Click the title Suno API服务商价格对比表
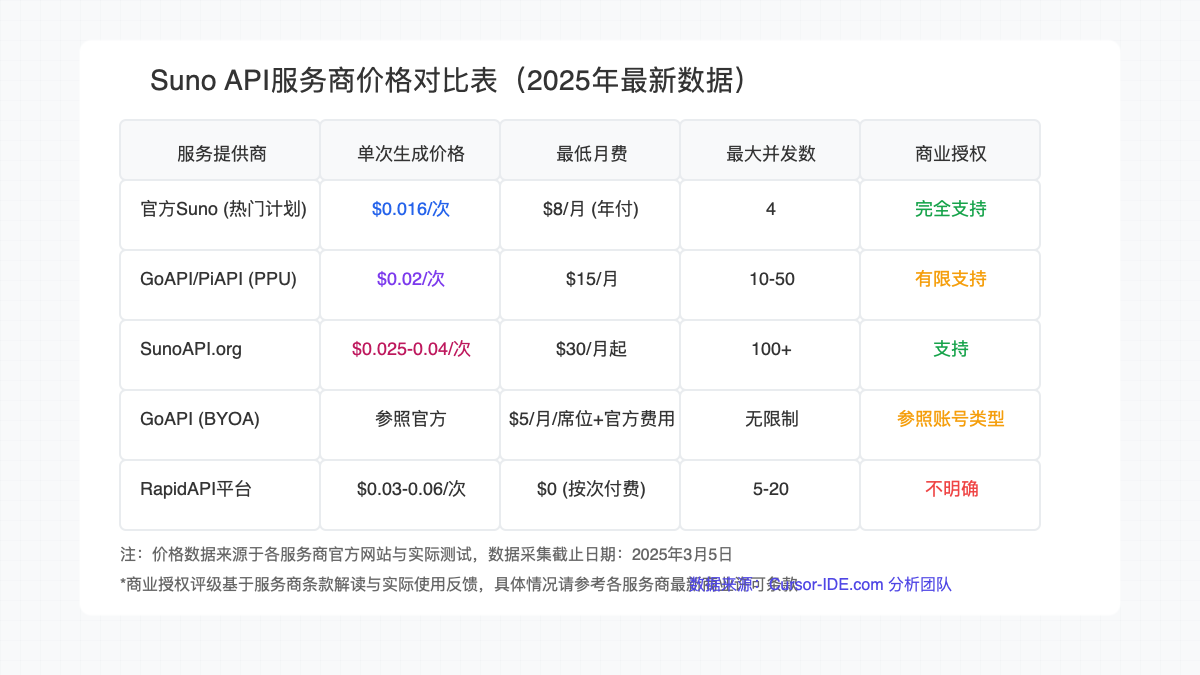The width and height of the screenshot is (1200, 675). (x=323, y=80)
